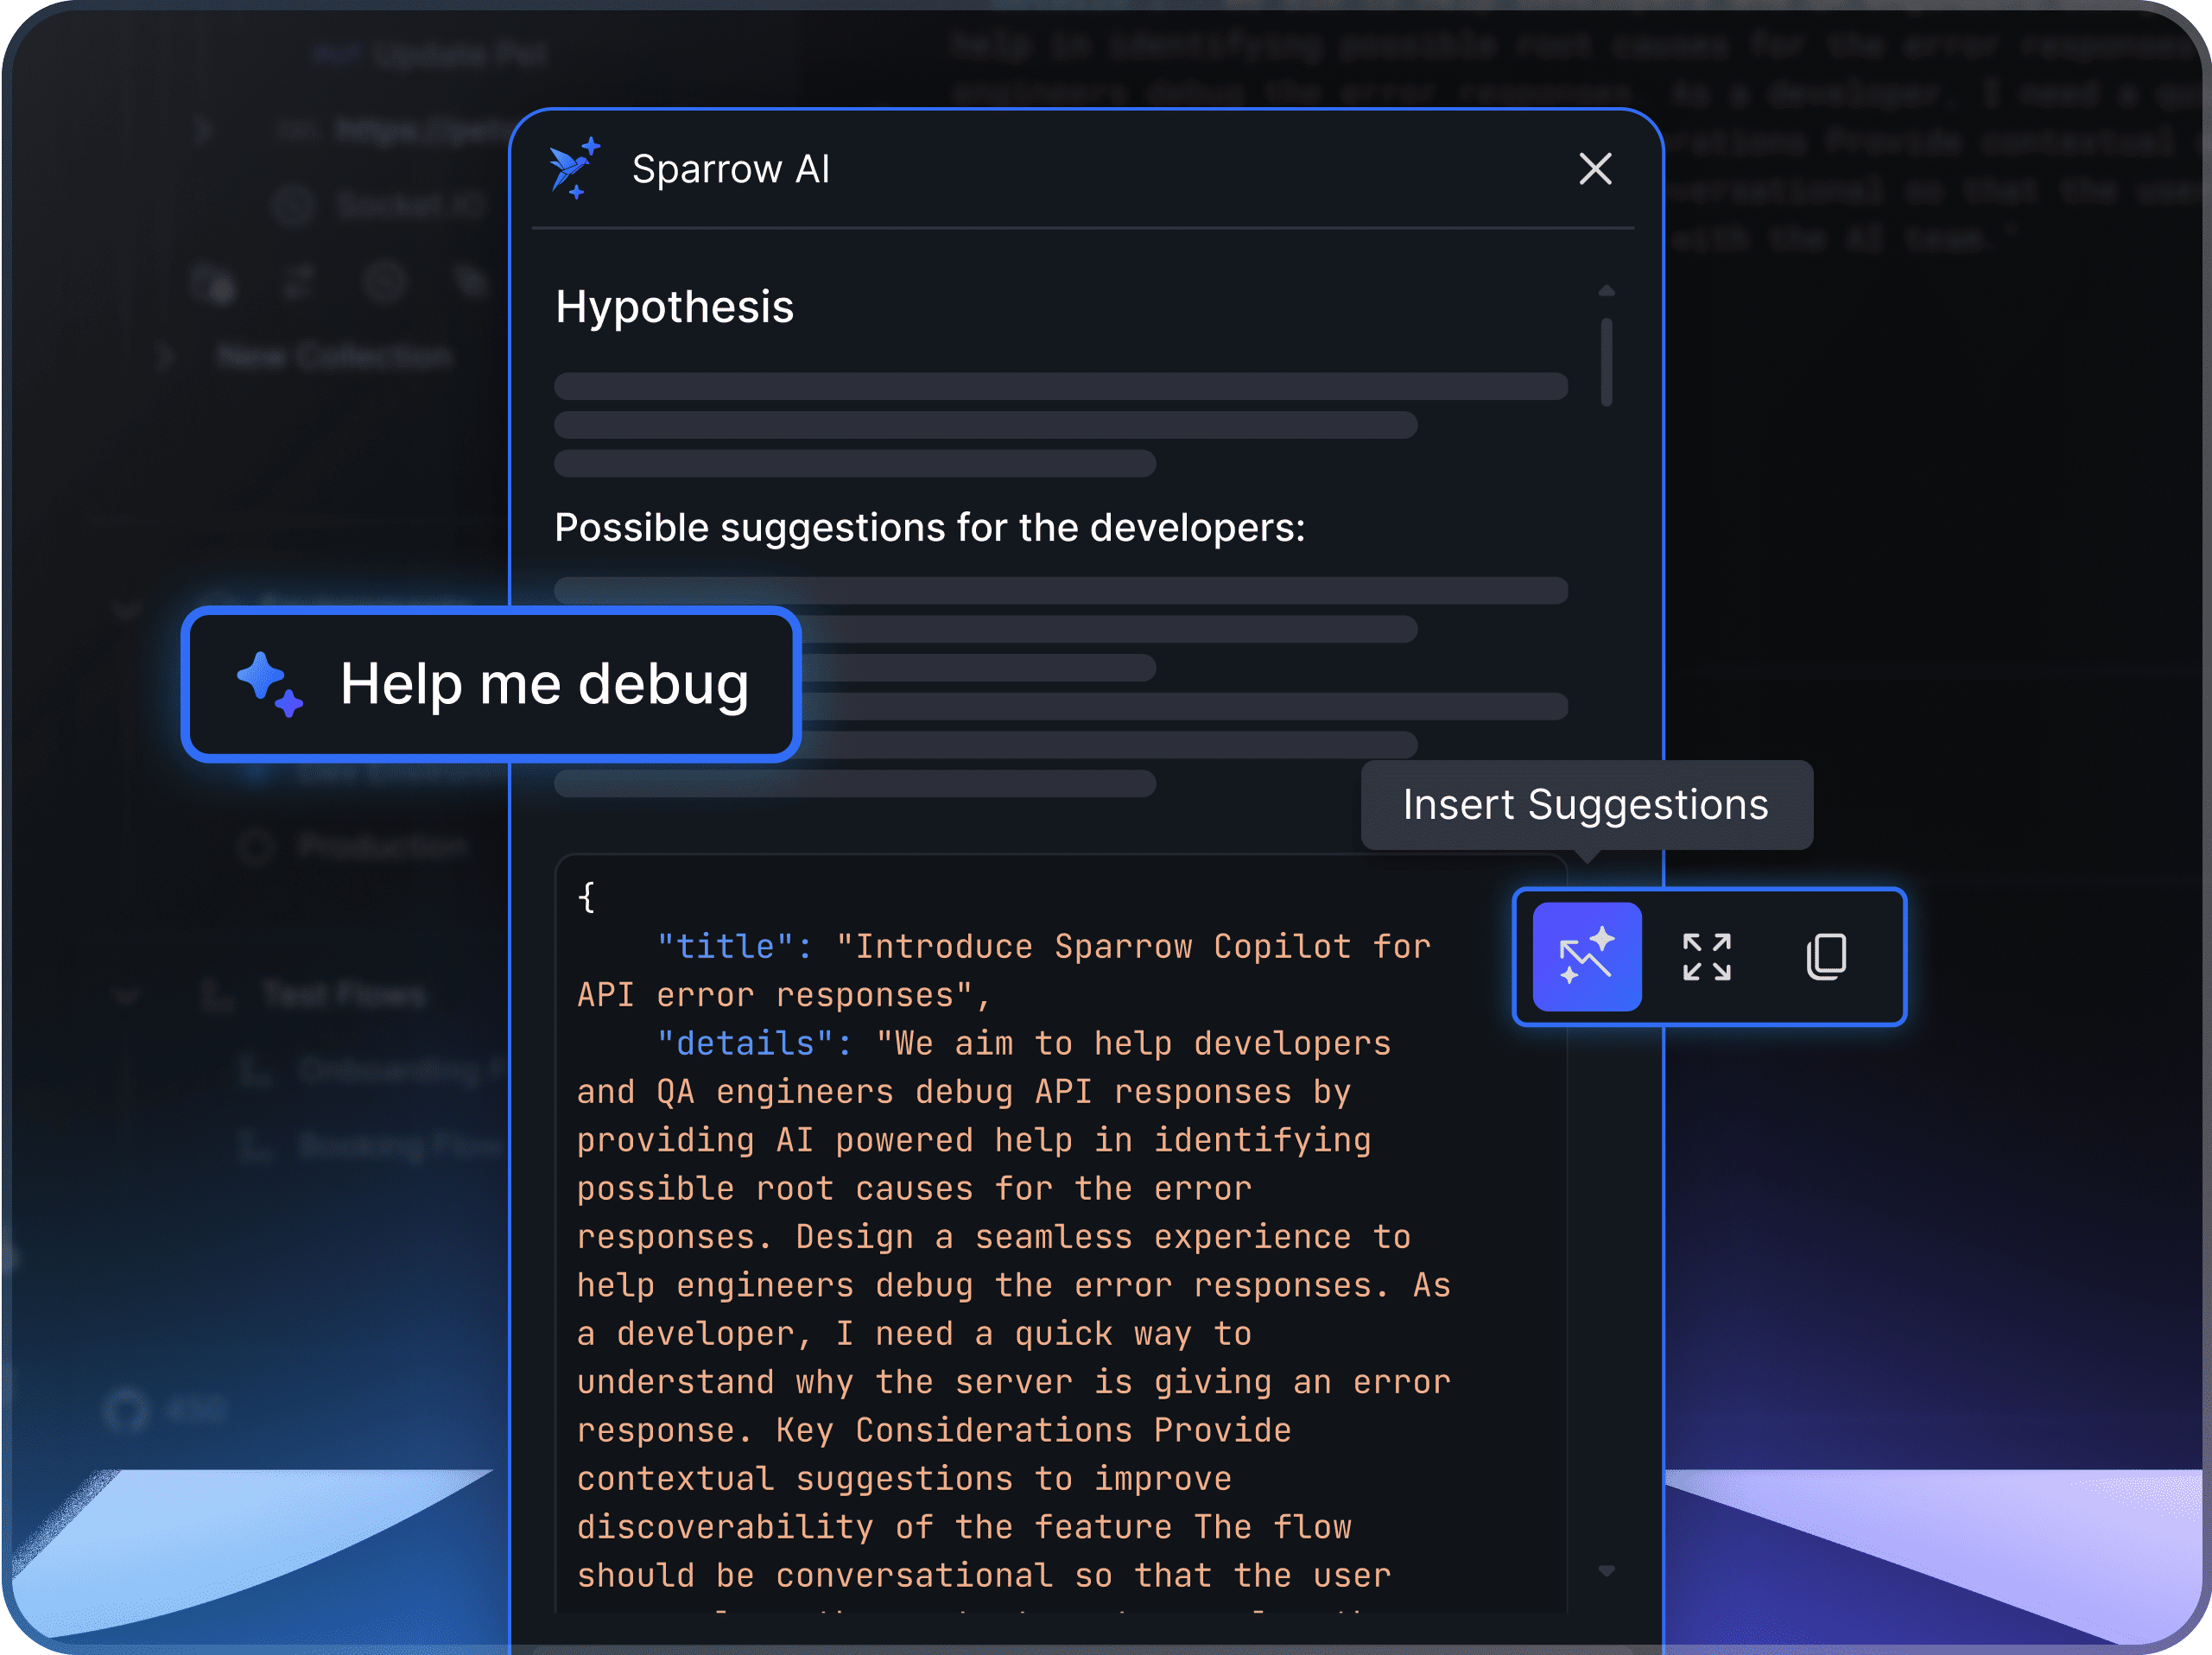The height and width of the screenshot is (1655, 2212).
Task: Click the scrollbar up arrow in panel
Action: click(x=1606, y=291)
